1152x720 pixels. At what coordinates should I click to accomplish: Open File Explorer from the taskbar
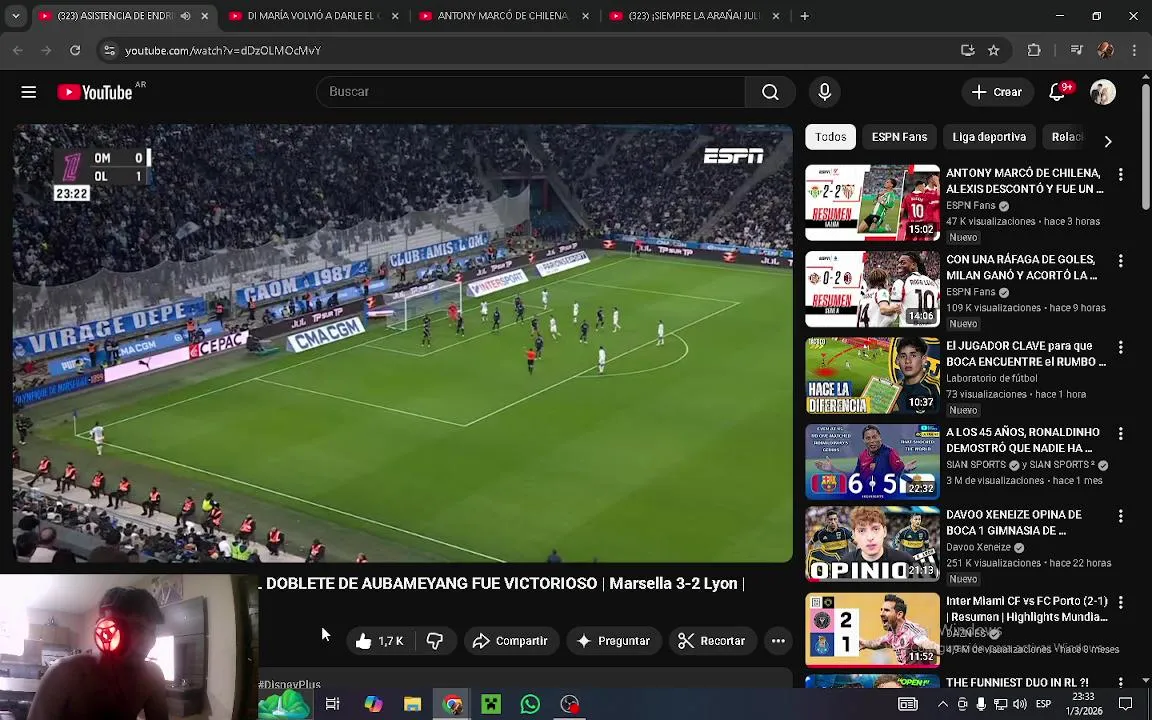pos(413,704)
